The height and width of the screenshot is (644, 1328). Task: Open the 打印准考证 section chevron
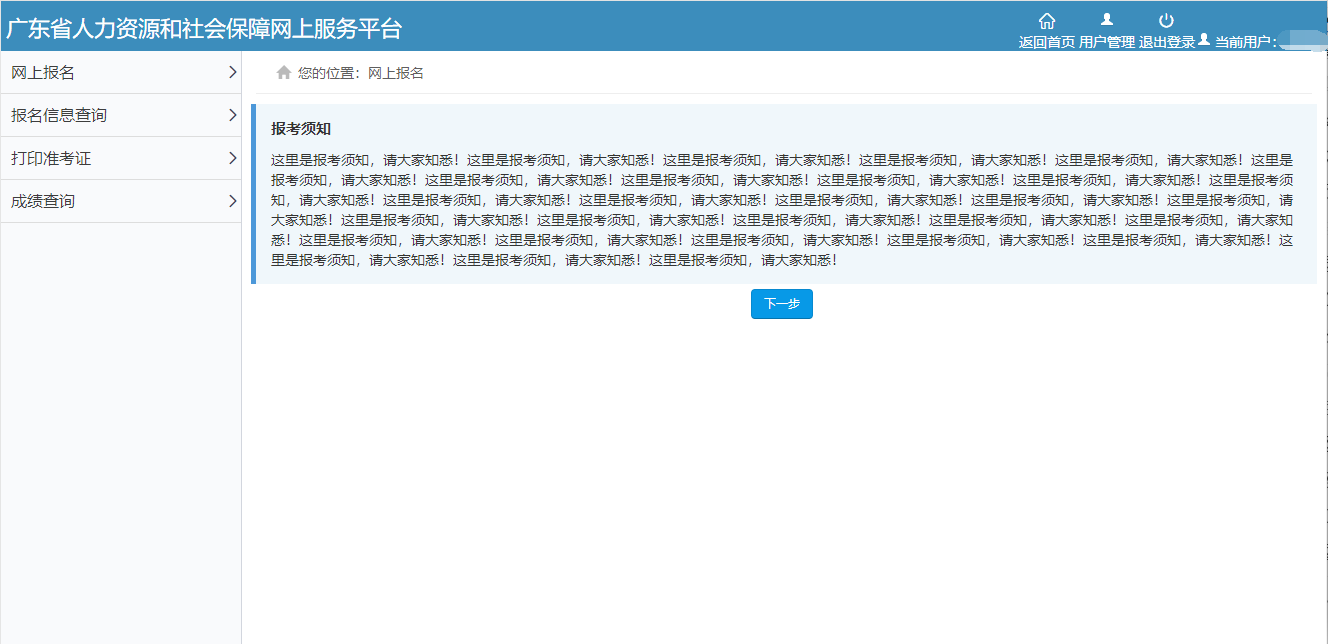pos(231,158)
